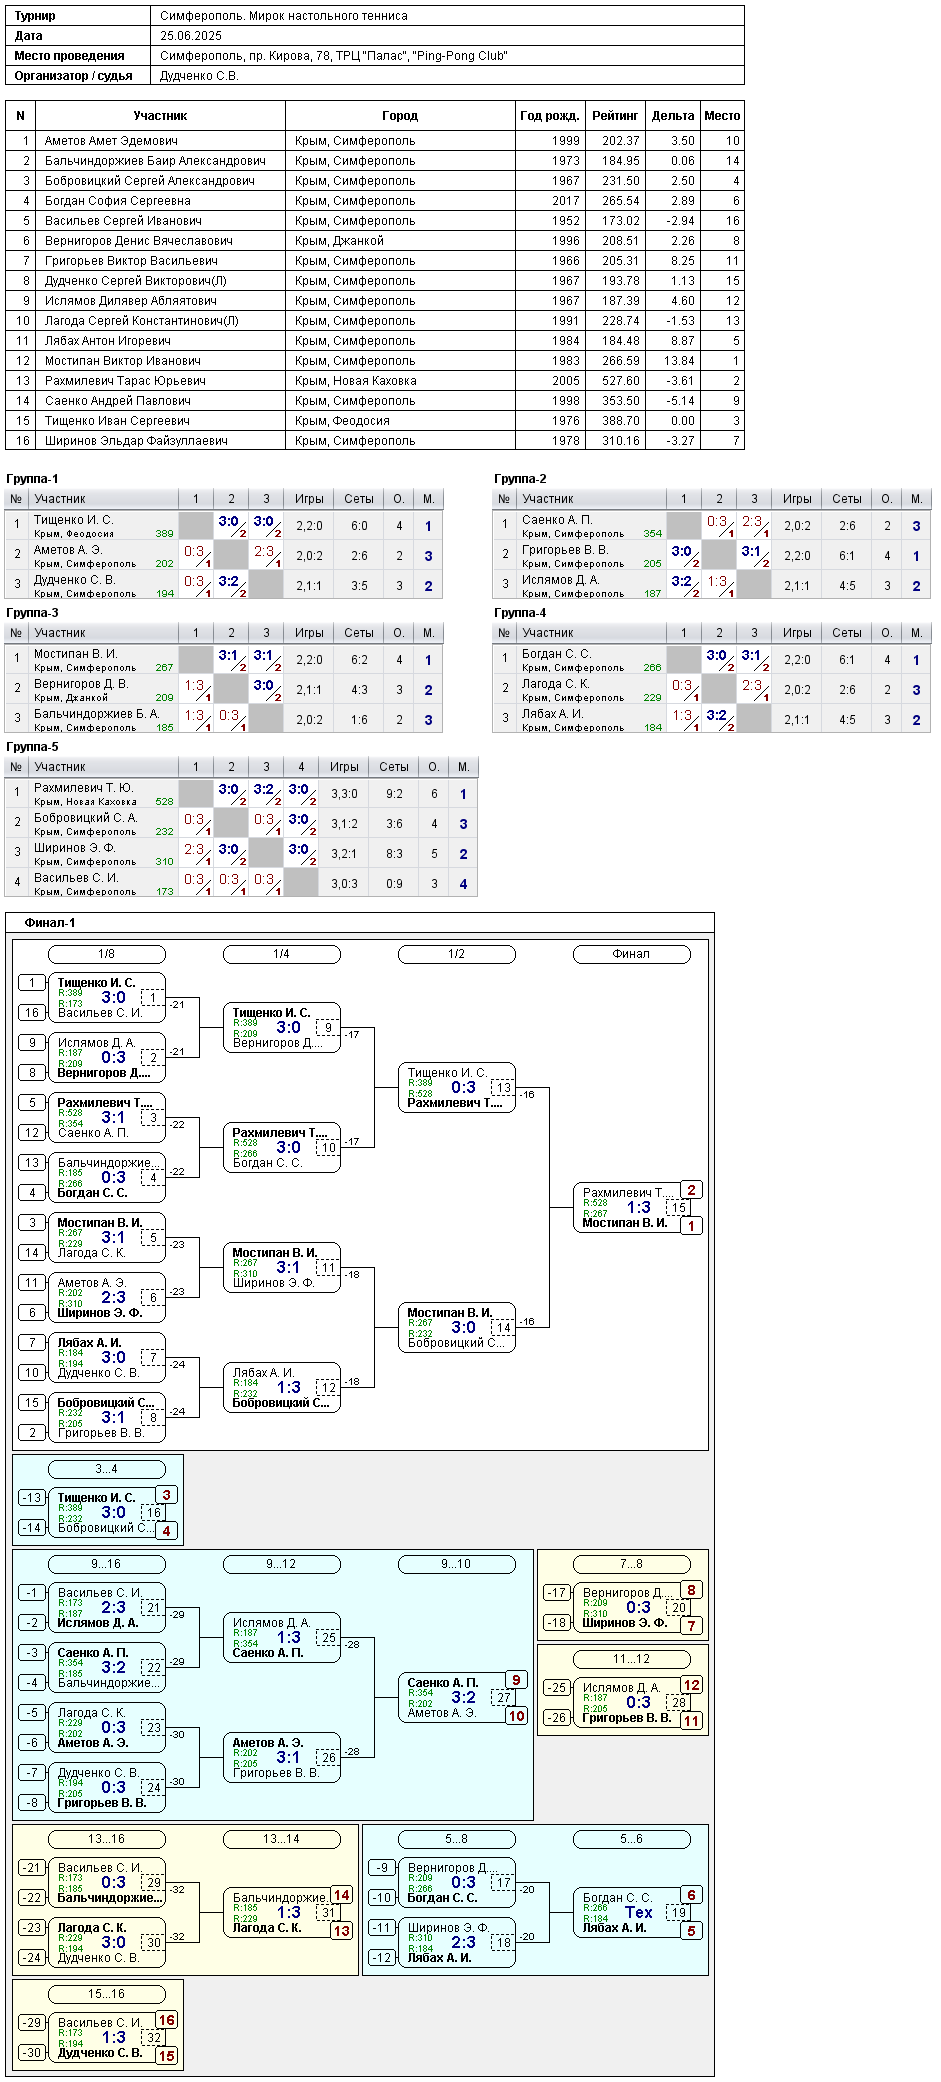Click the '13...16' placement round label
Image resolution: width=941 pixels, height=2082 pixels.
tap(107, 1839)
